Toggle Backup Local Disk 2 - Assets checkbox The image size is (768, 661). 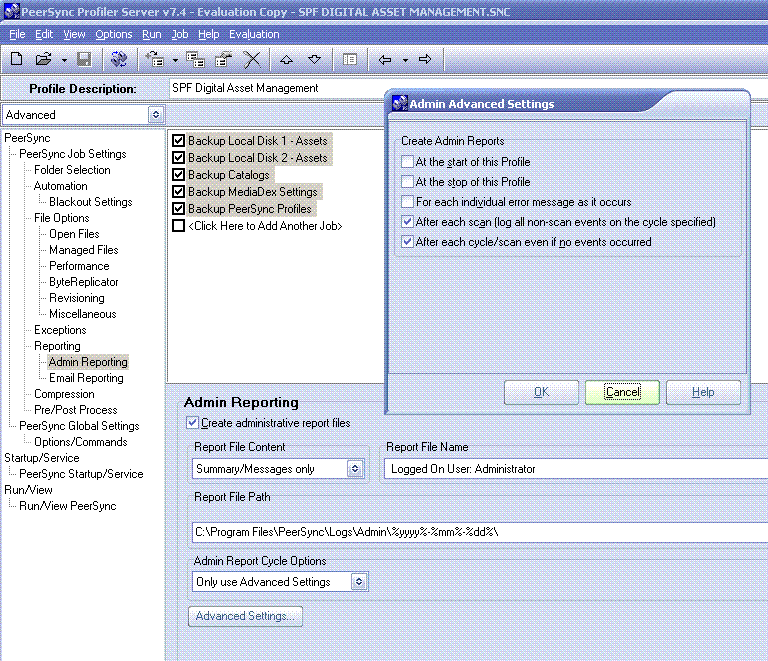(x=178, y=158)
